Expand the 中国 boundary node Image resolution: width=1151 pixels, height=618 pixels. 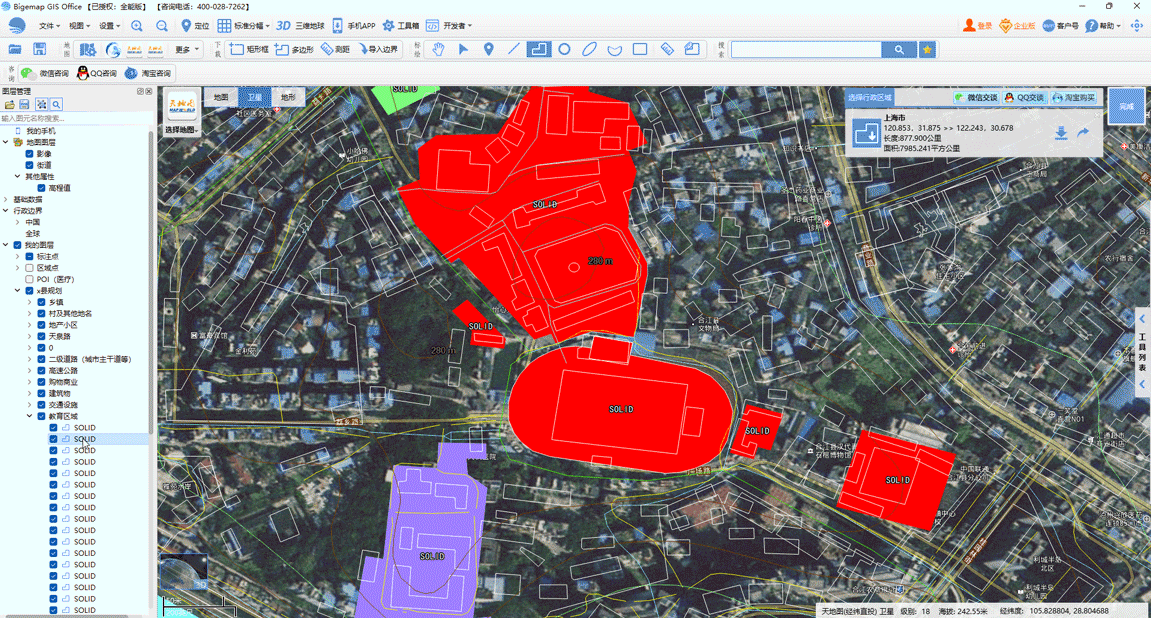[18, 222]
